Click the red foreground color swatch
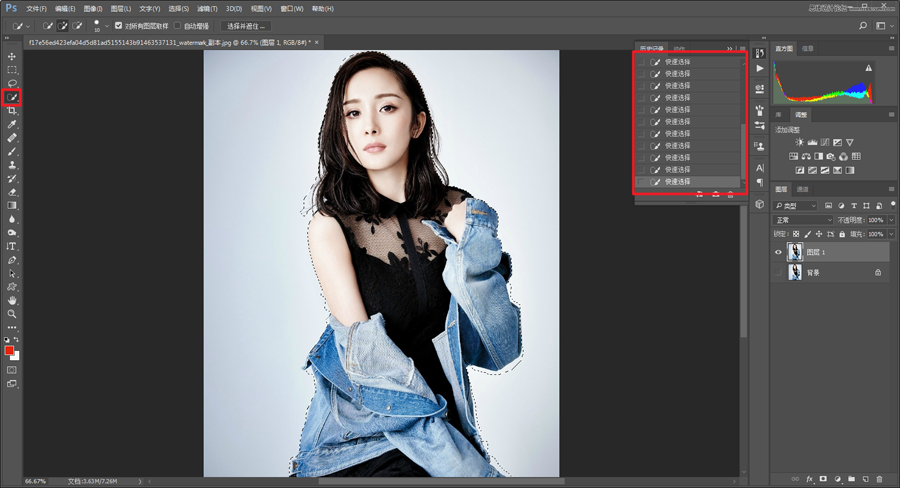900x488 pixels. tap(10, 350)
